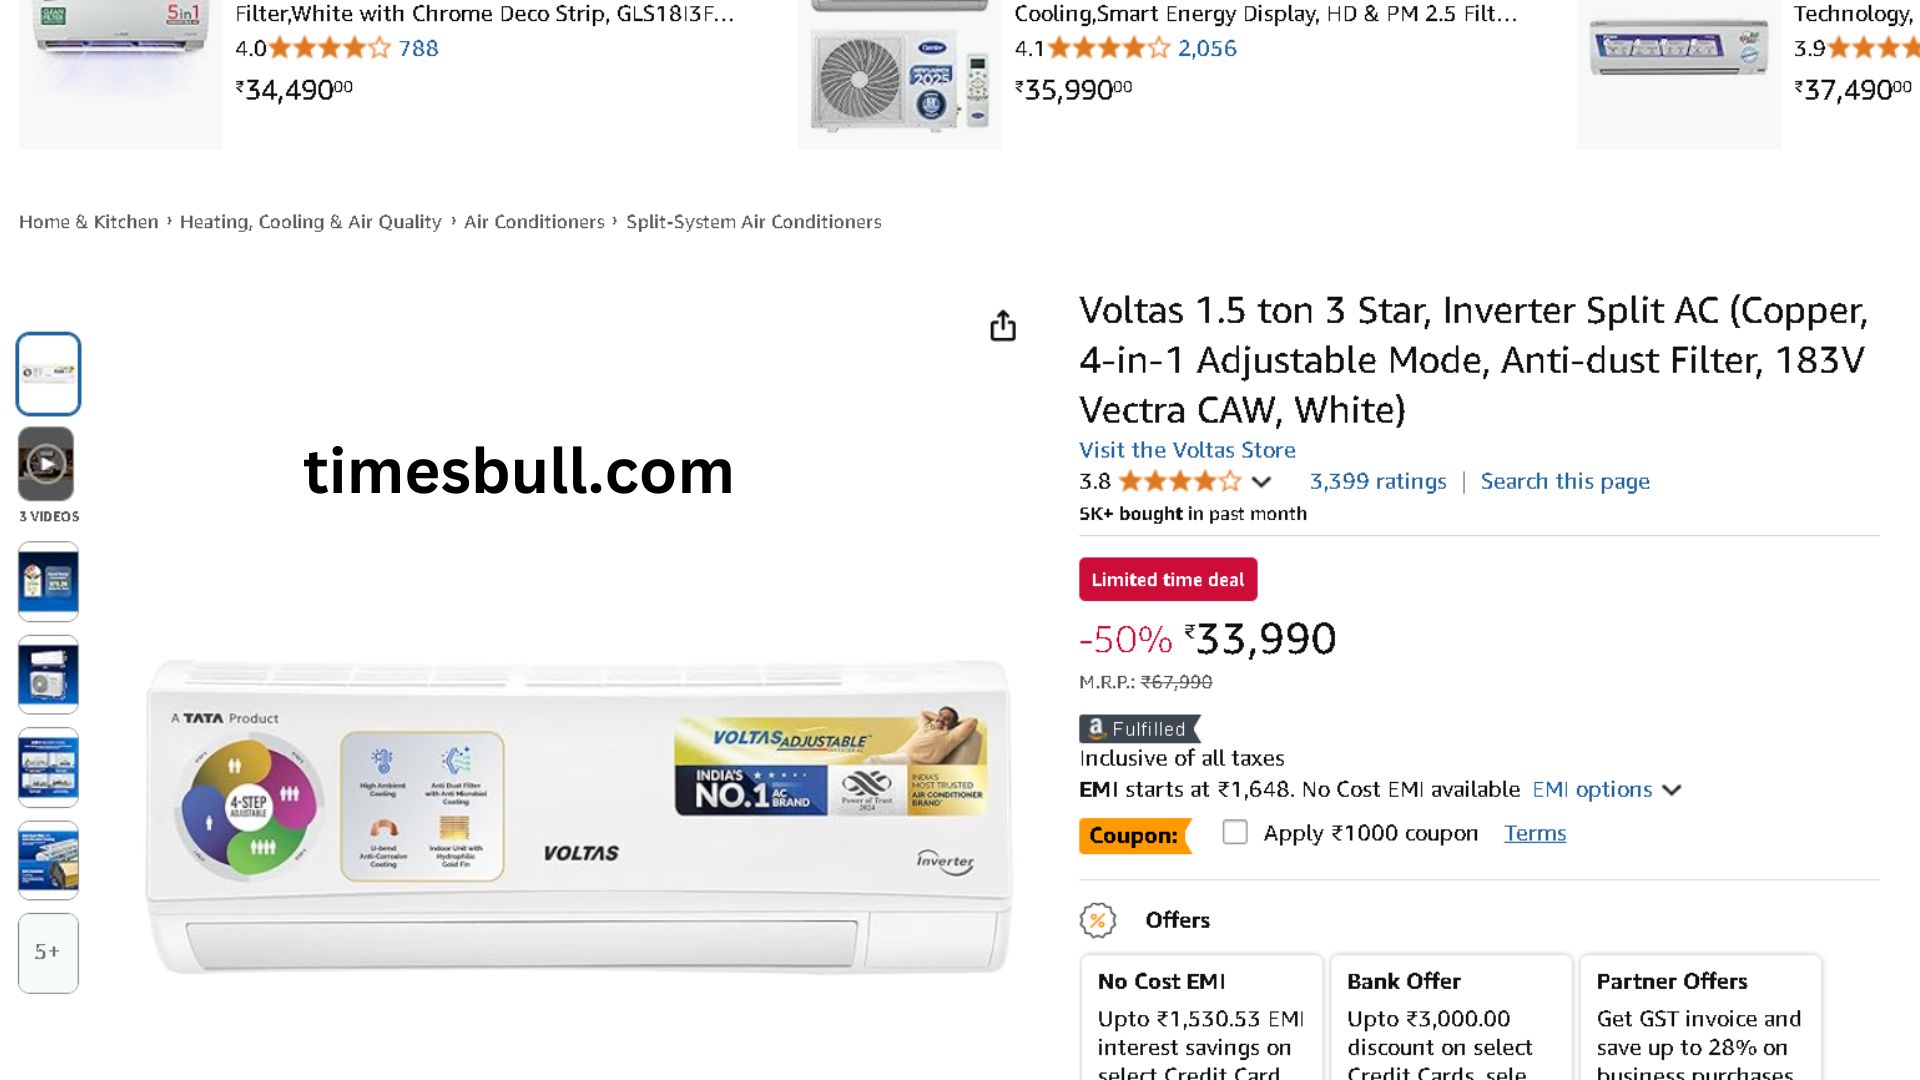
Task: Tick the Apply ₹1000 coupon checkbox
Action: point(1234,832)
